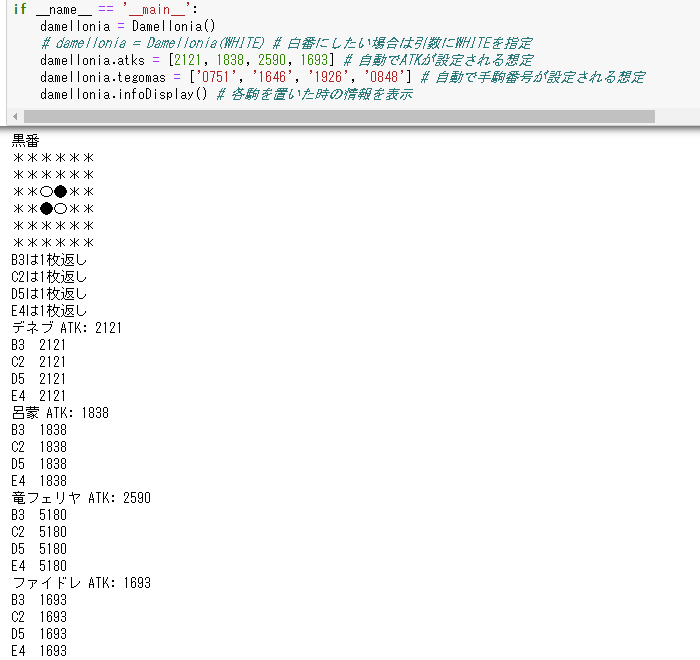
Task: Click the heading 呂蒙 ATK: 1838
Action: point(60,412)
